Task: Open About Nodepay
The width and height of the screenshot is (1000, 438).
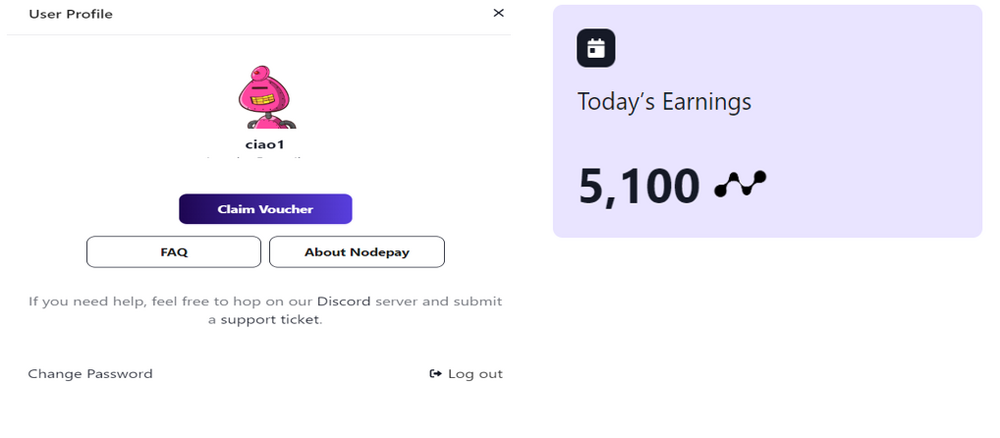Action: pos(356,252)
